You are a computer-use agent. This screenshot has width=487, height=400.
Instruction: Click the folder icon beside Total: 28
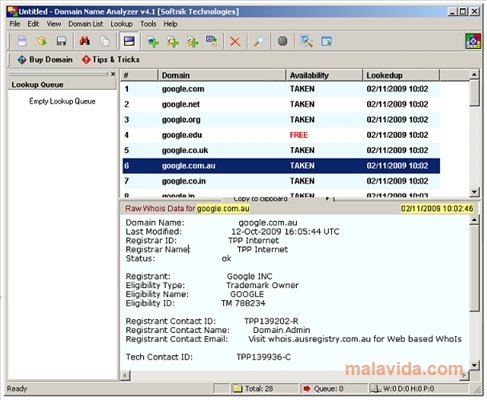pyautogui.click(x=237, y=389)
